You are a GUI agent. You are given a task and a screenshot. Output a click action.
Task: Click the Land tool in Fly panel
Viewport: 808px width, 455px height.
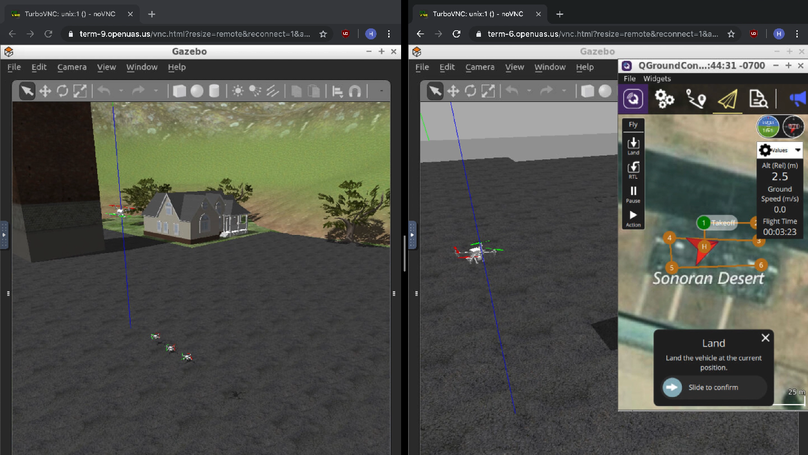pyautogui.click(x=633, y=146)
